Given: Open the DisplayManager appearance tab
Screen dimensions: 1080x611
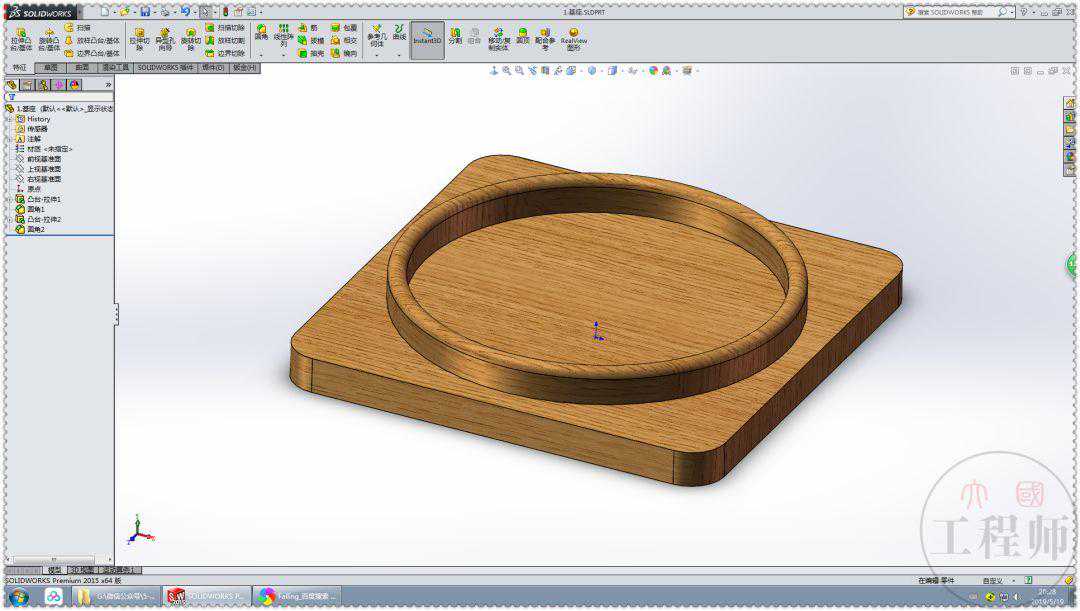Looking at the screenshot, I should click(74, 85).
